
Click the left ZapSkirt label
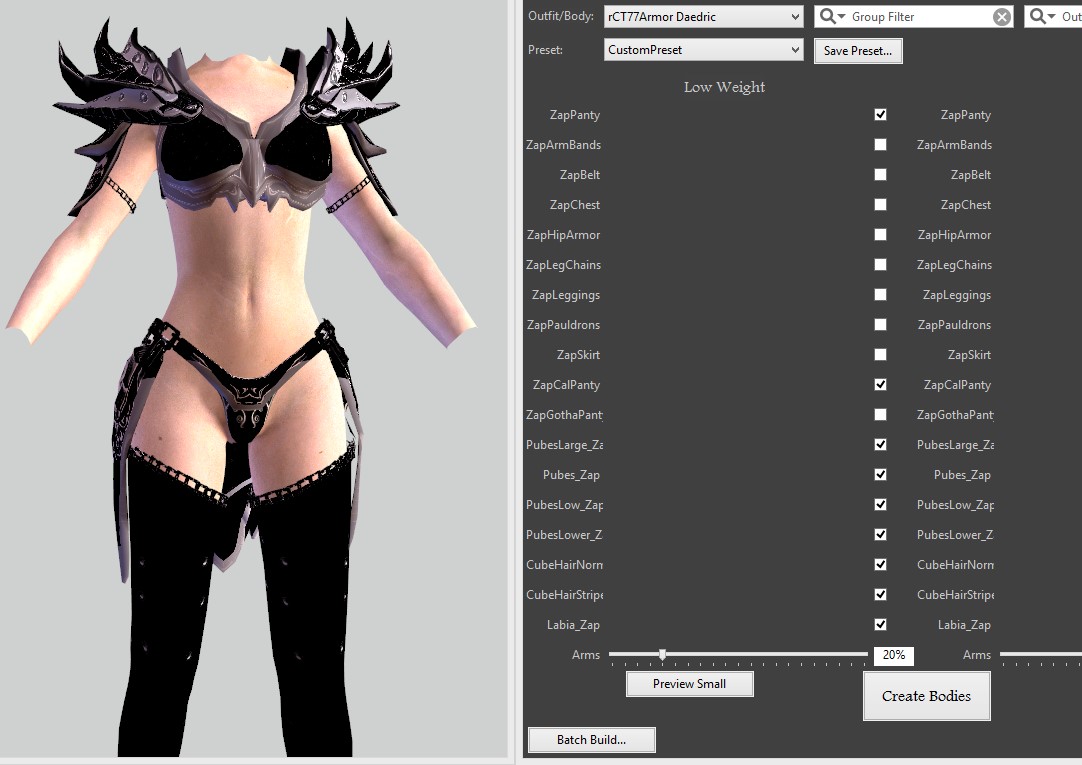[578, 355]
